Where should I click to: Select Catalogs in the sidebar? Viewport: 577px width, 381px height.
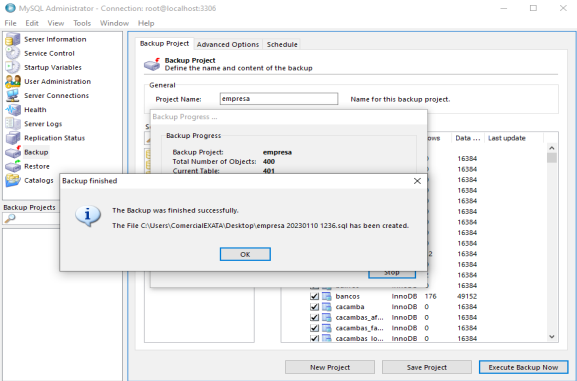click(x=39, y=180)
